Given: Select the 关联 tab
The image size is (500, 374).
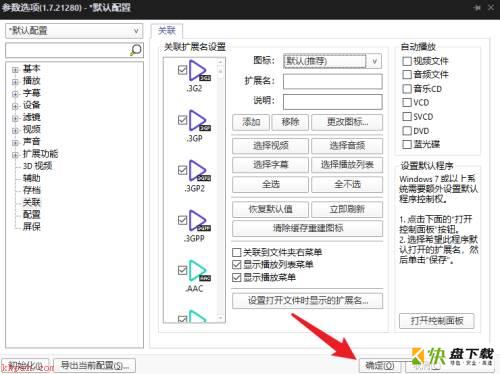Looking at the screenshot, I should (167, 31).
